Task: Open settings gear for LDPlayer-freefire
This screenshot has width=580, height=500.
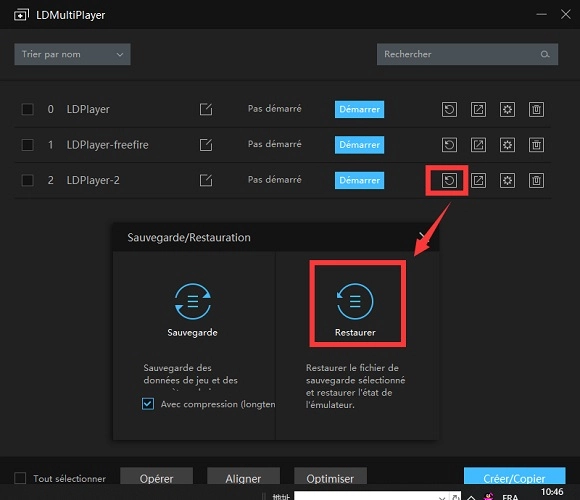Action: coord(507,145)
